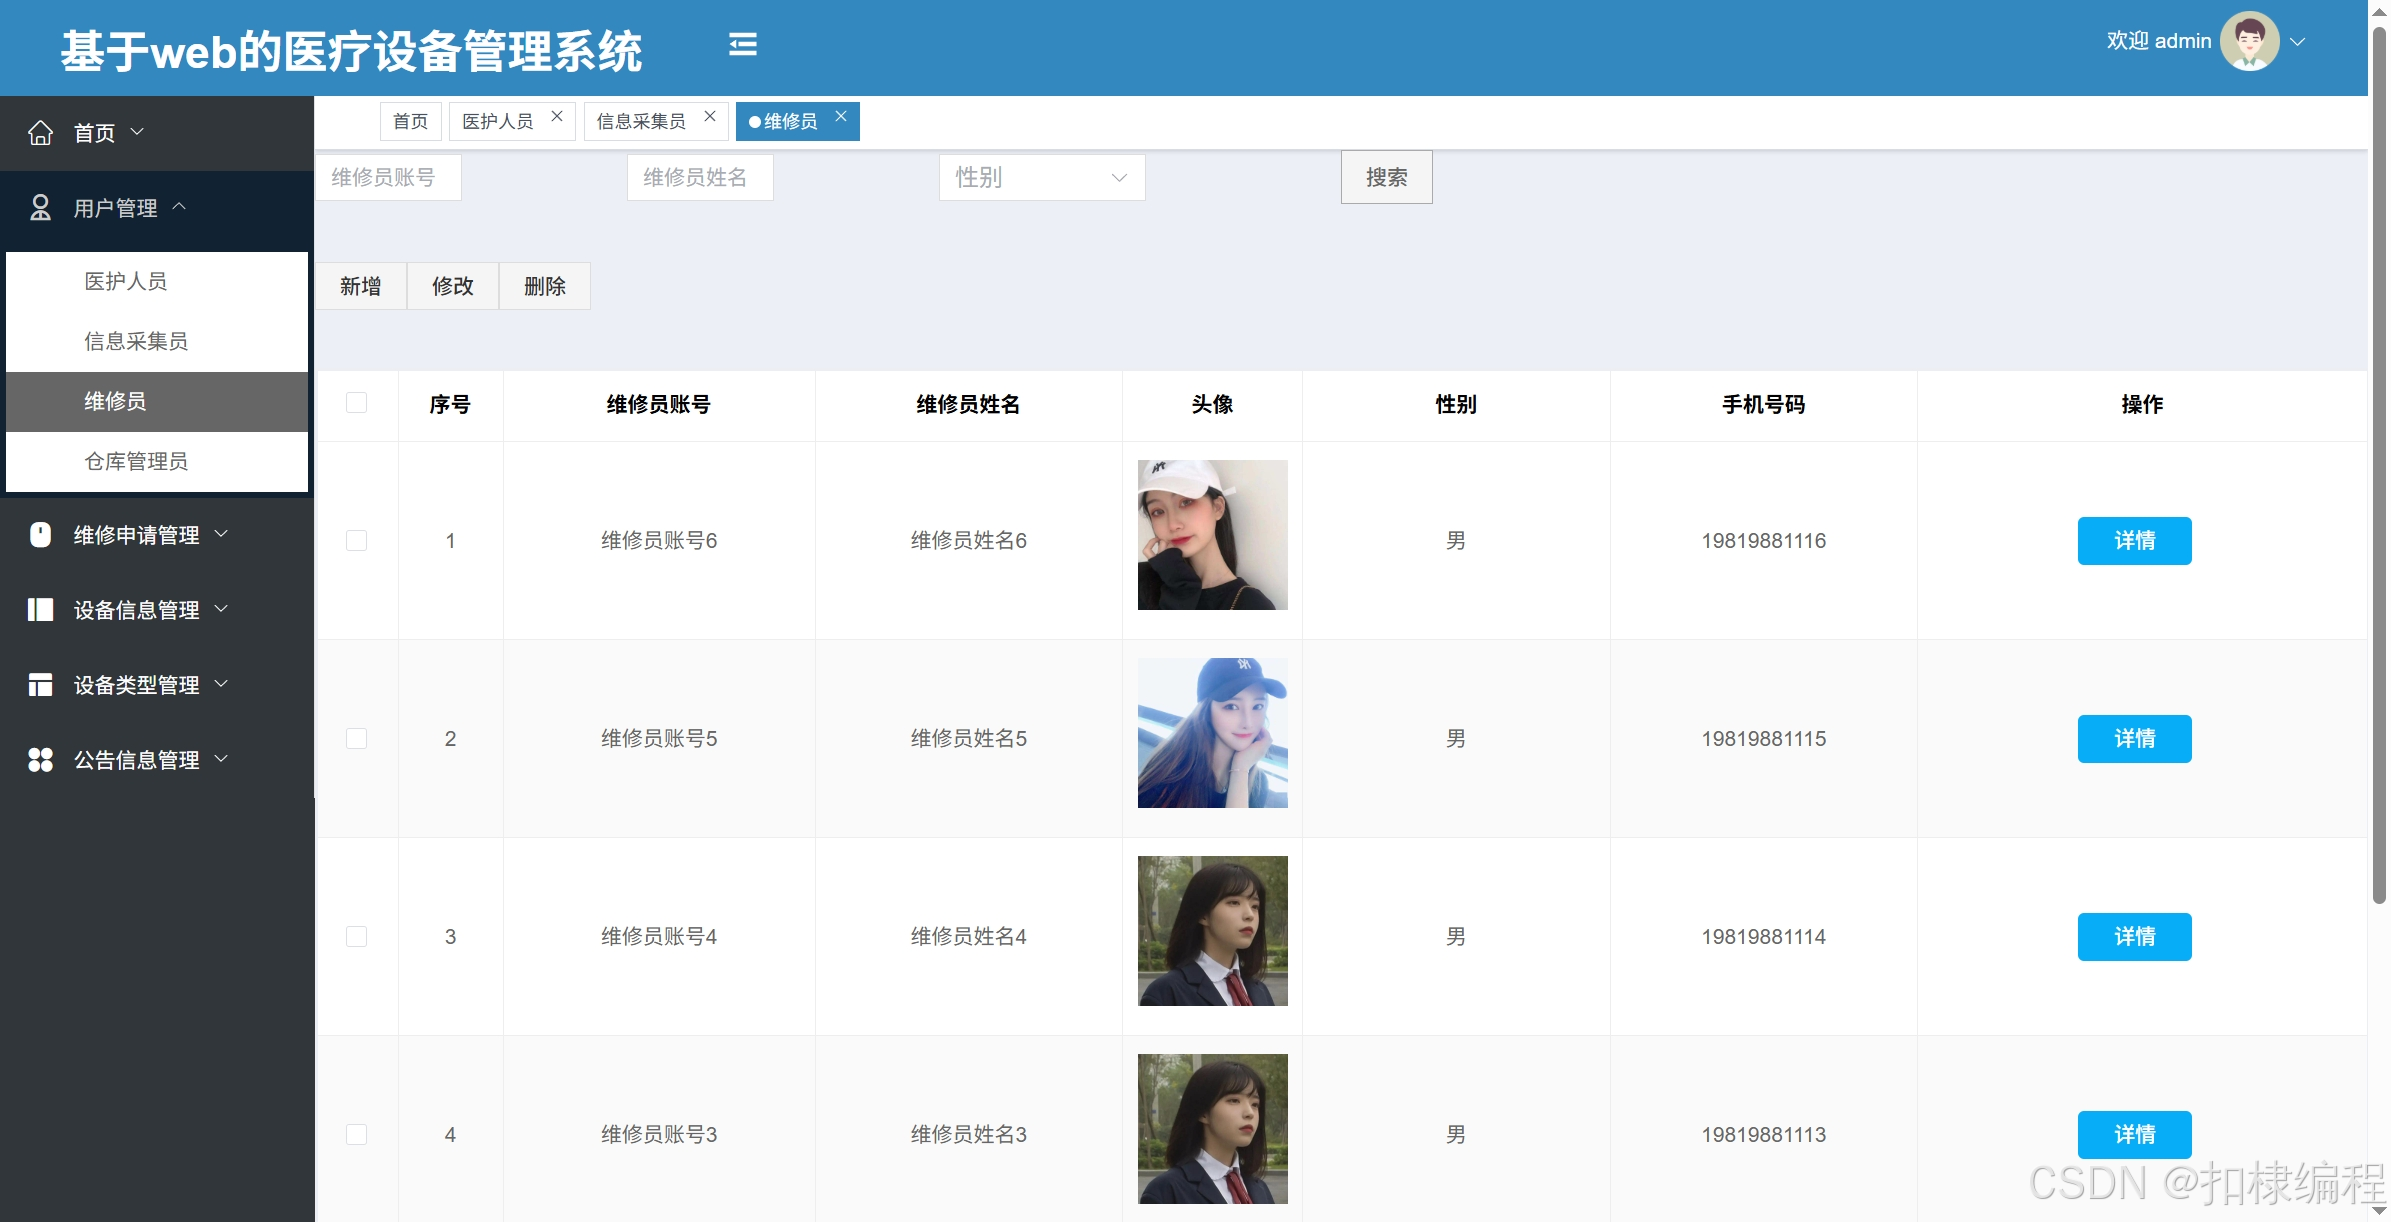
Task: Open 医护人员 in the sidebar submenu
Action: [157, 282]
